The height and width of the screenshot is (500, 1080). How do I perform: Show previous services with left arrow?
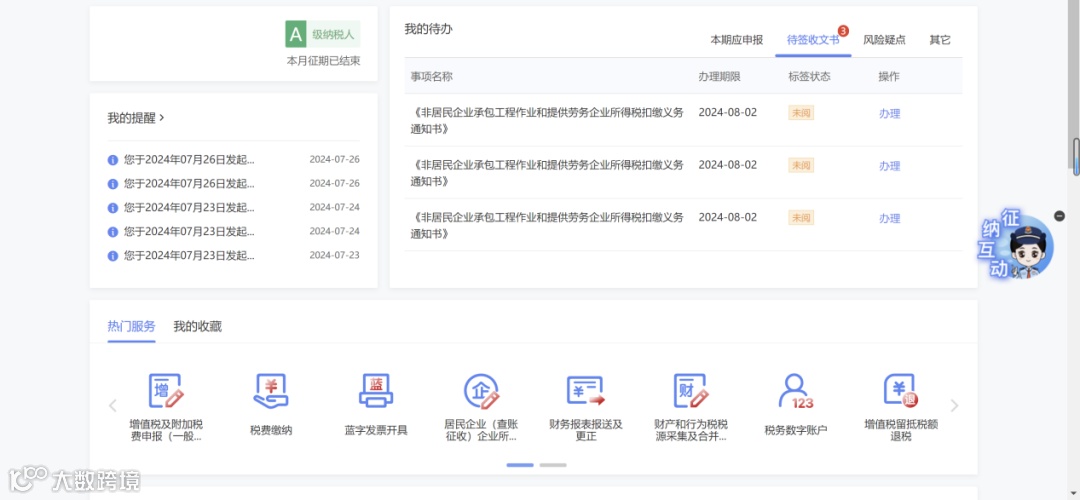113,406
